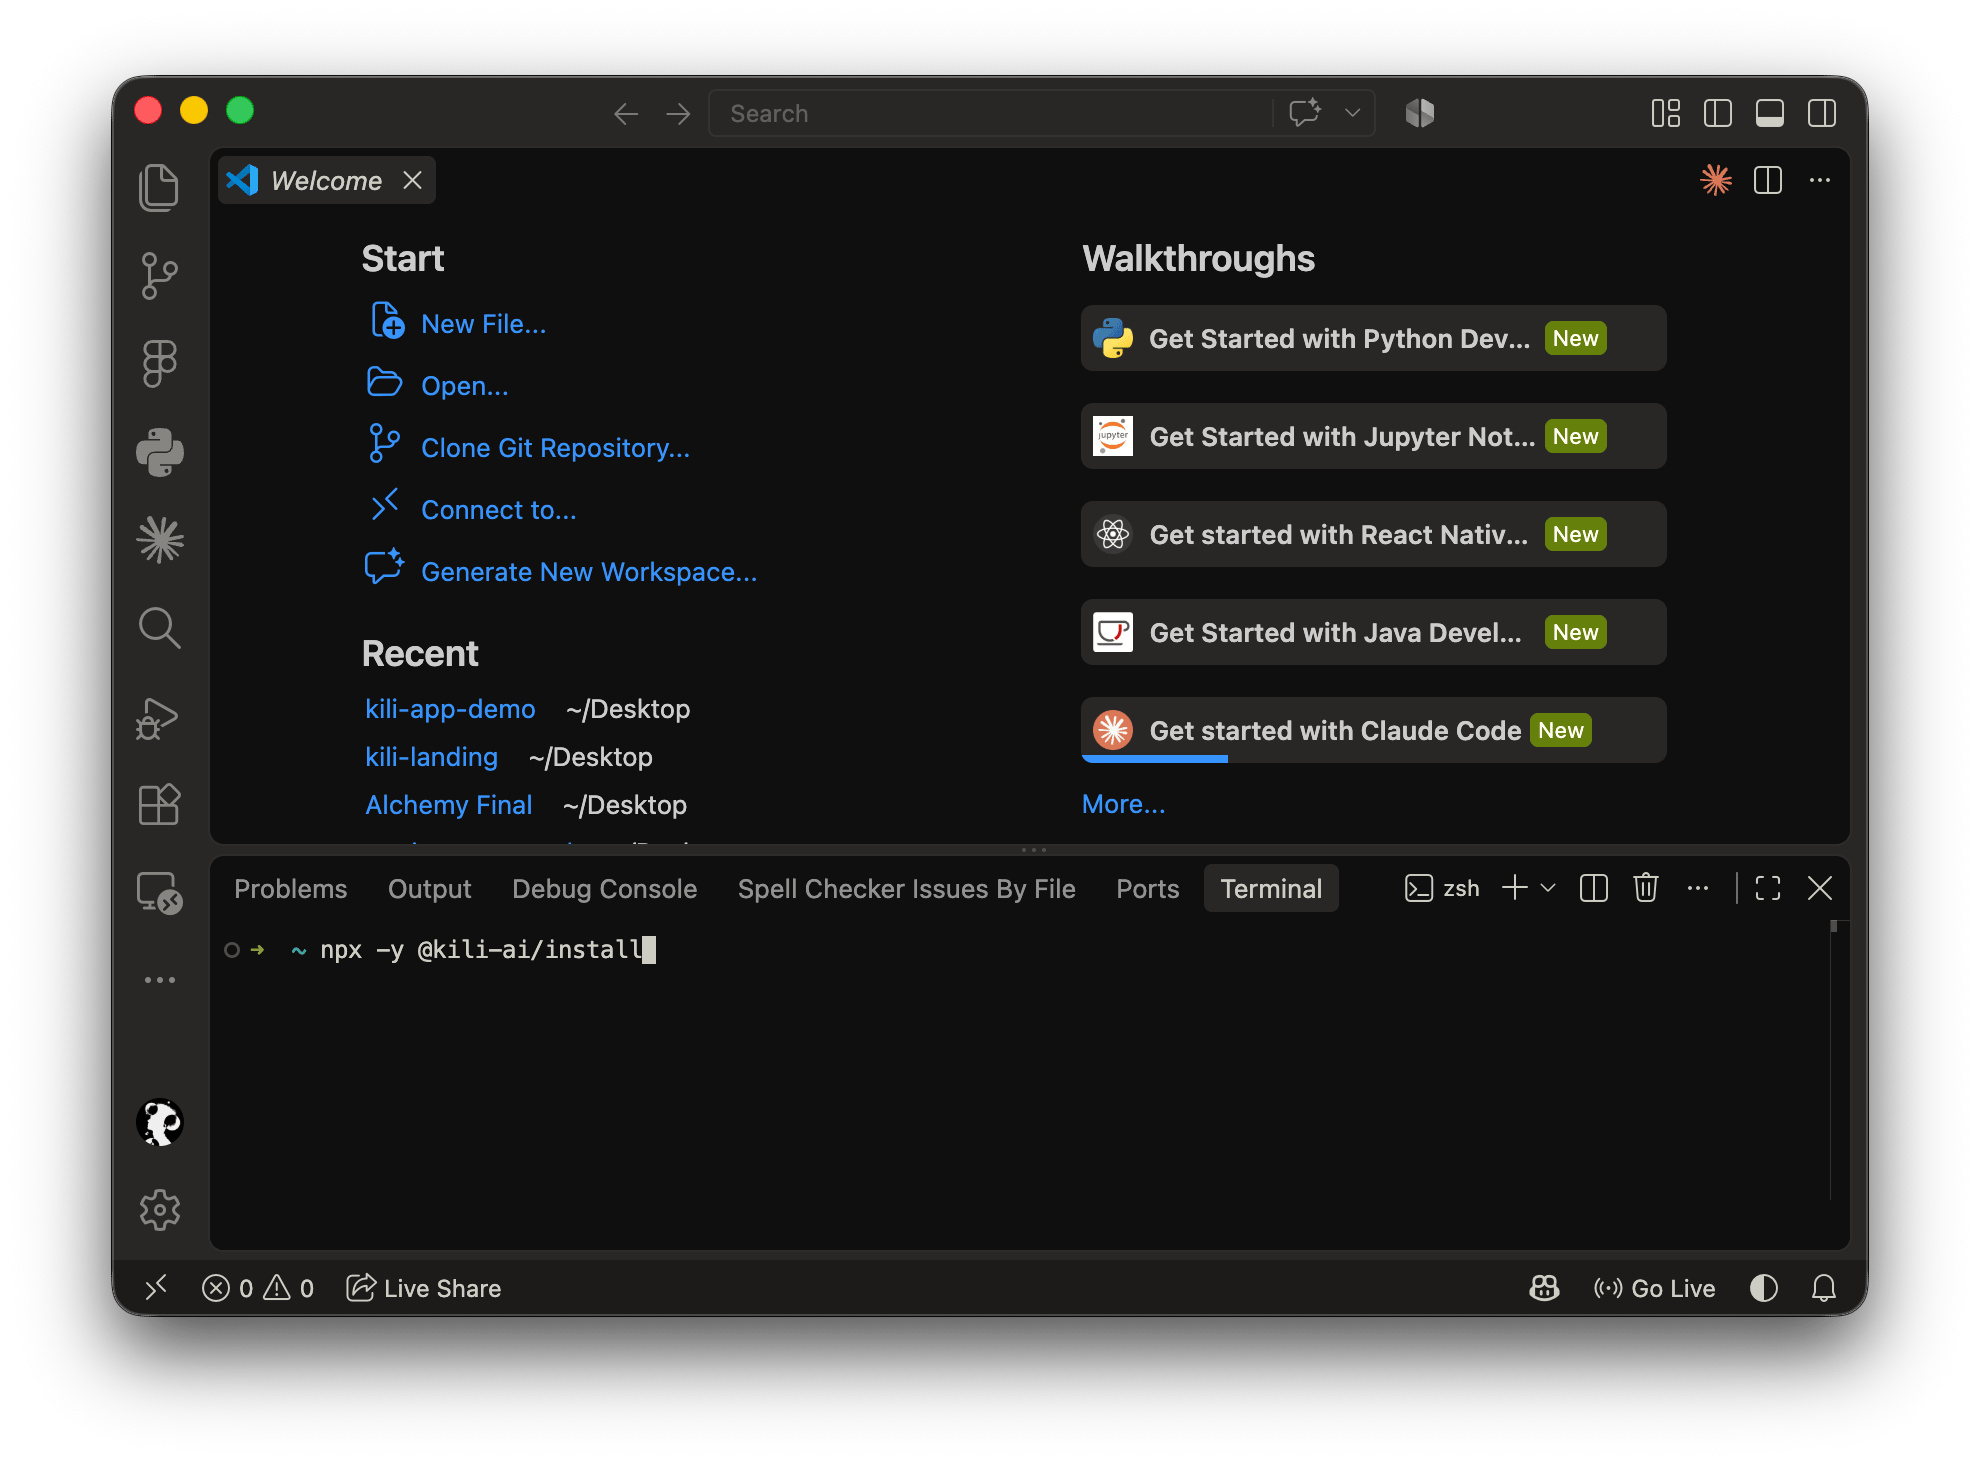
Task: Open the Claude Code sidebar view
Action: coord(159,540)
